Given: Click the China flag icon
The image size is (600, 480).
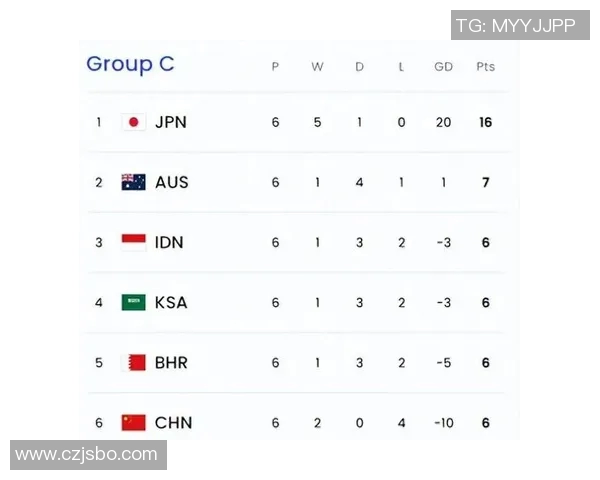Looking at the screenshot, I should (x=133, y=422).
